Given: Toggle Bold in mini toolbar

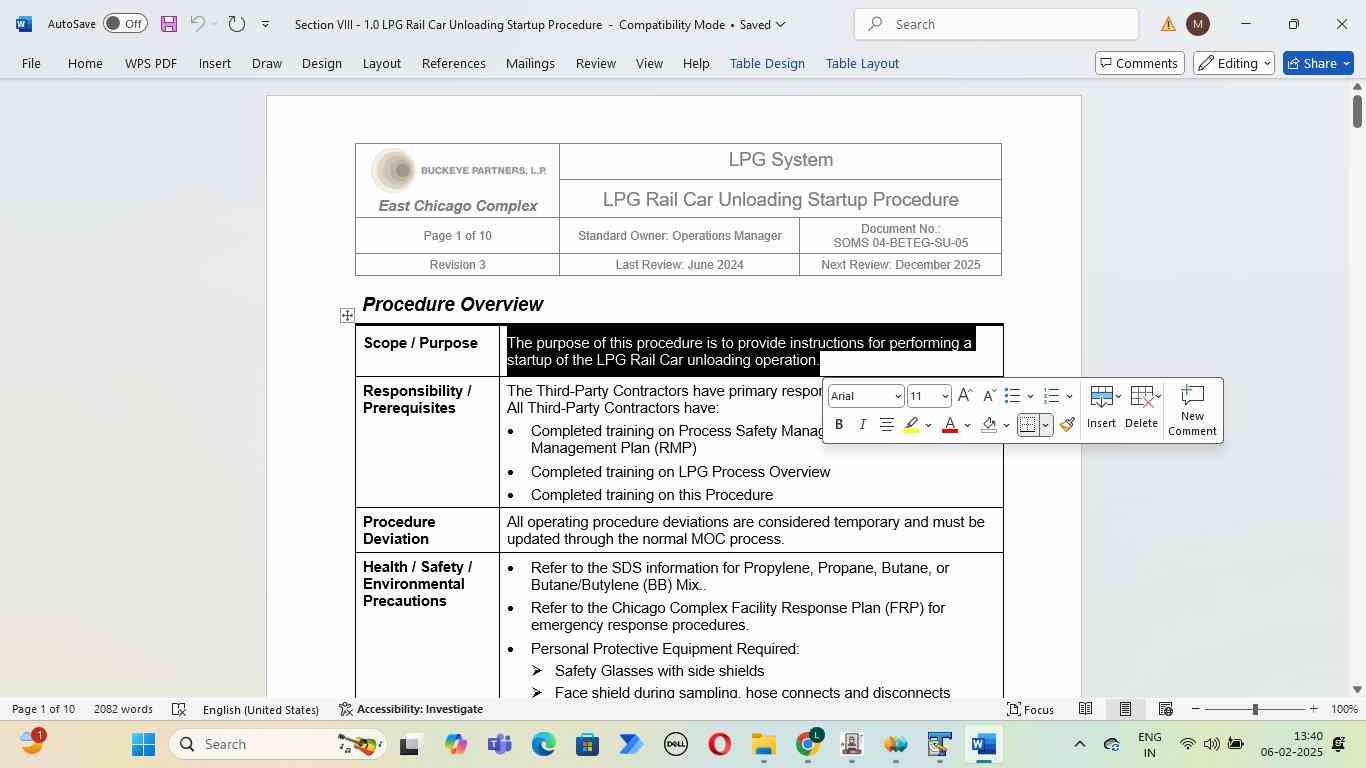Looking at the screenshot, I should click(839, 425).
